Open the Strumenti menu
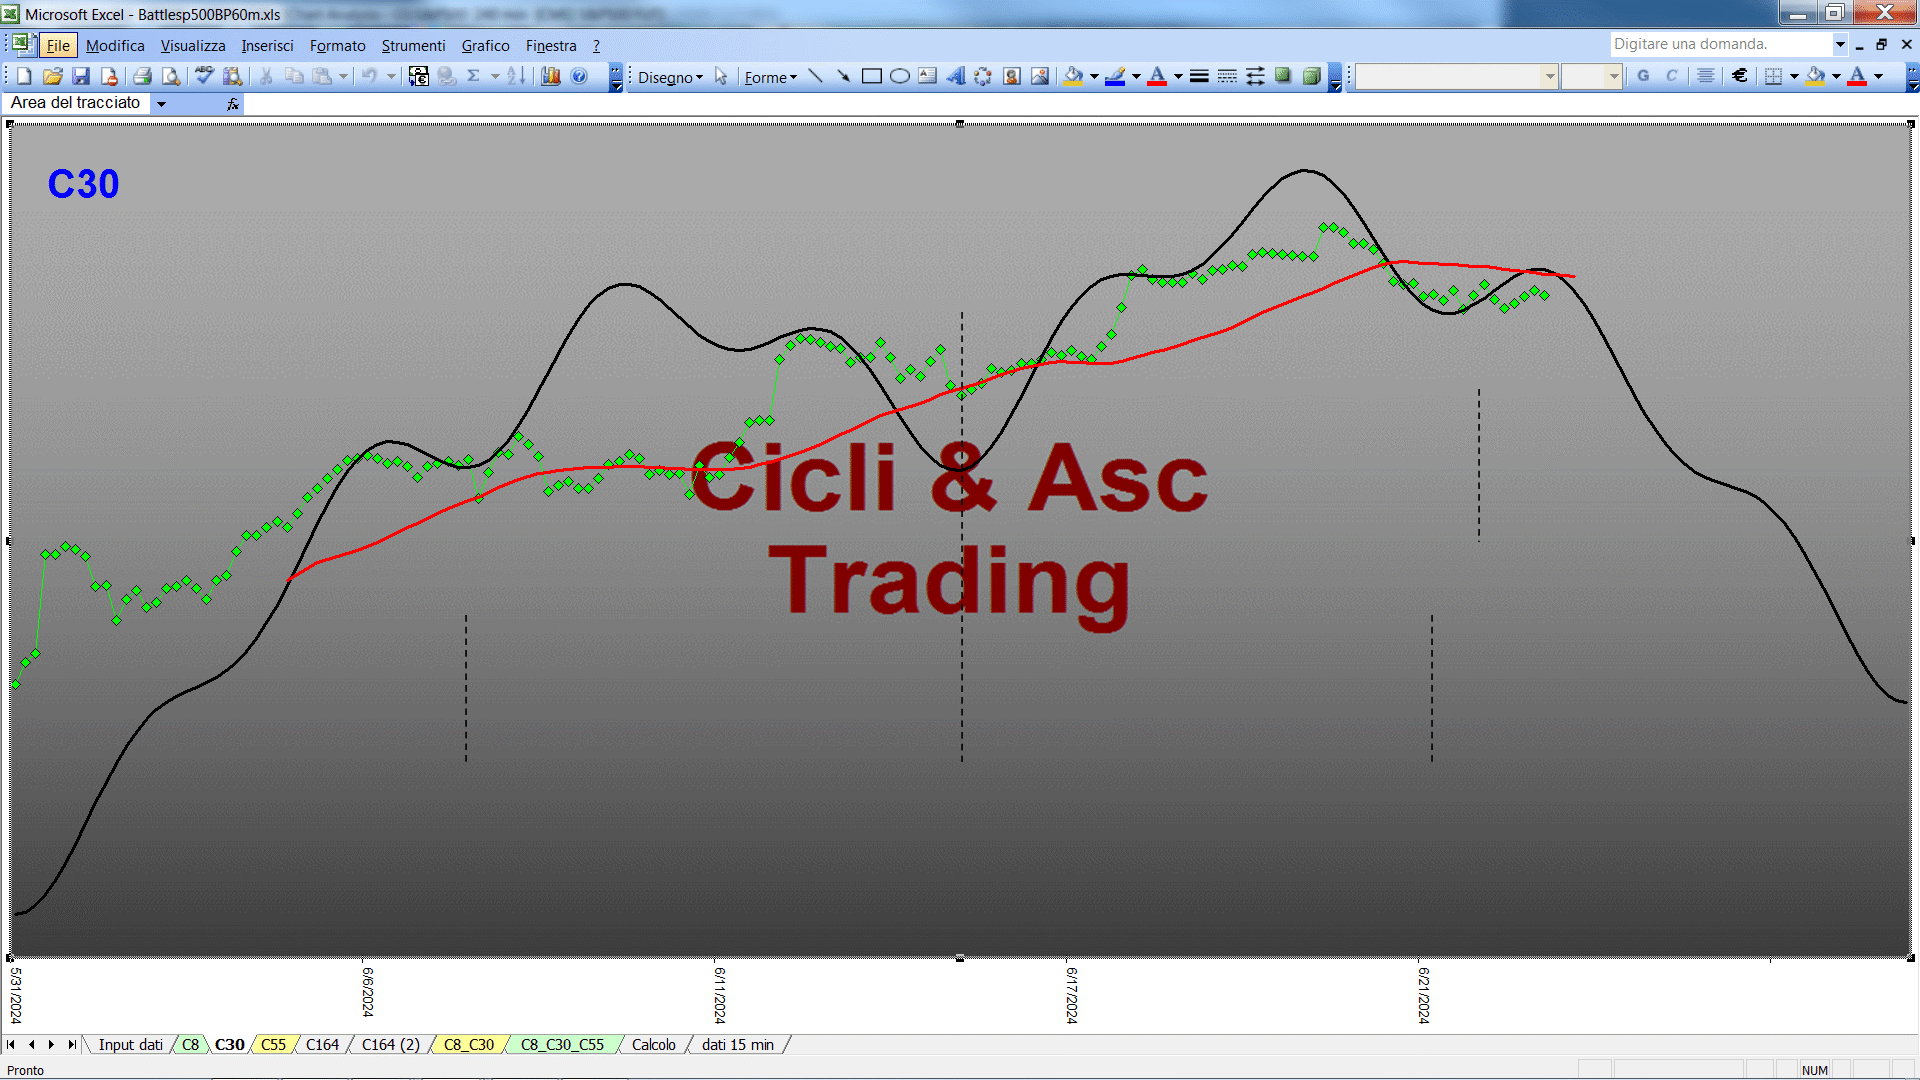The width and height of the screenshot is (1920, 1080). (x=413, y=46)
